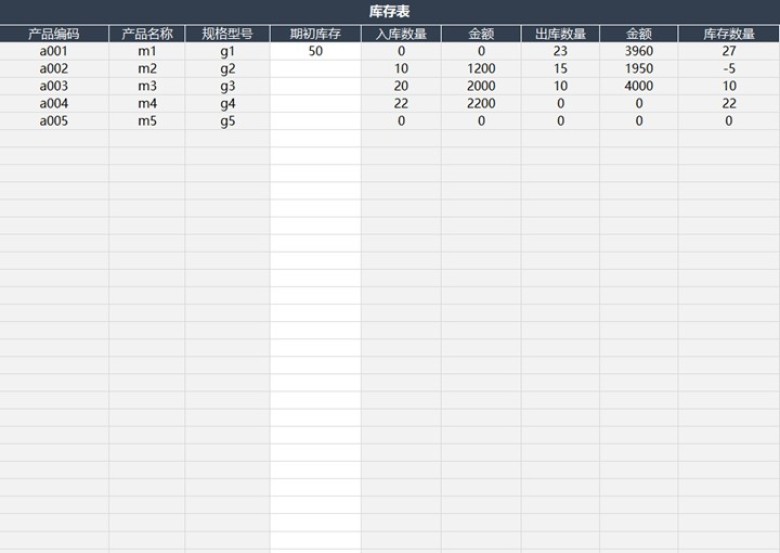The height and width of the screenshot is (553, 780).
Task: Select cell a004
Action: pos(54,103)
